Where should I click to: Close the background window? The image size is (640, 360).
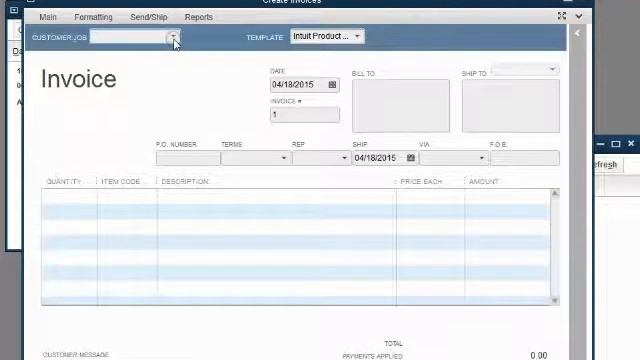pos(631,143)
